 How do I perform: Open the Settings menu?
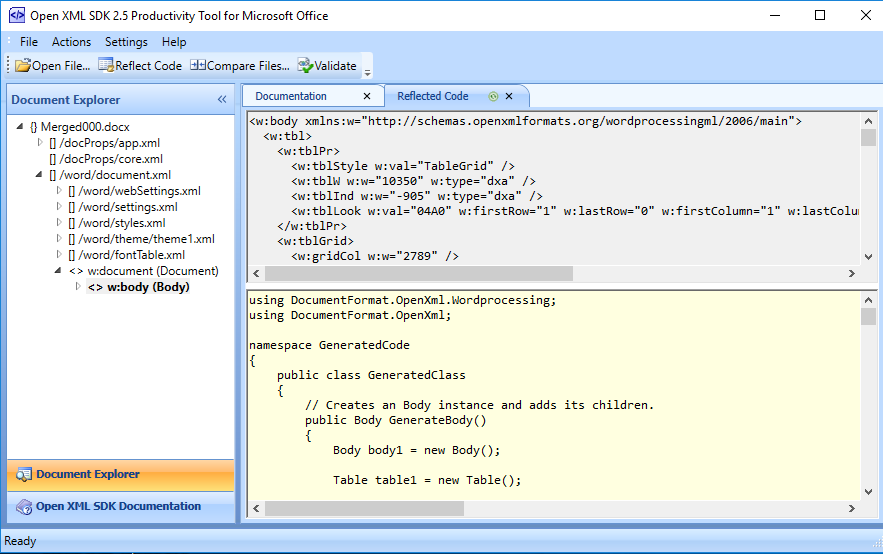pyautogui.click(x=126, y=42)
